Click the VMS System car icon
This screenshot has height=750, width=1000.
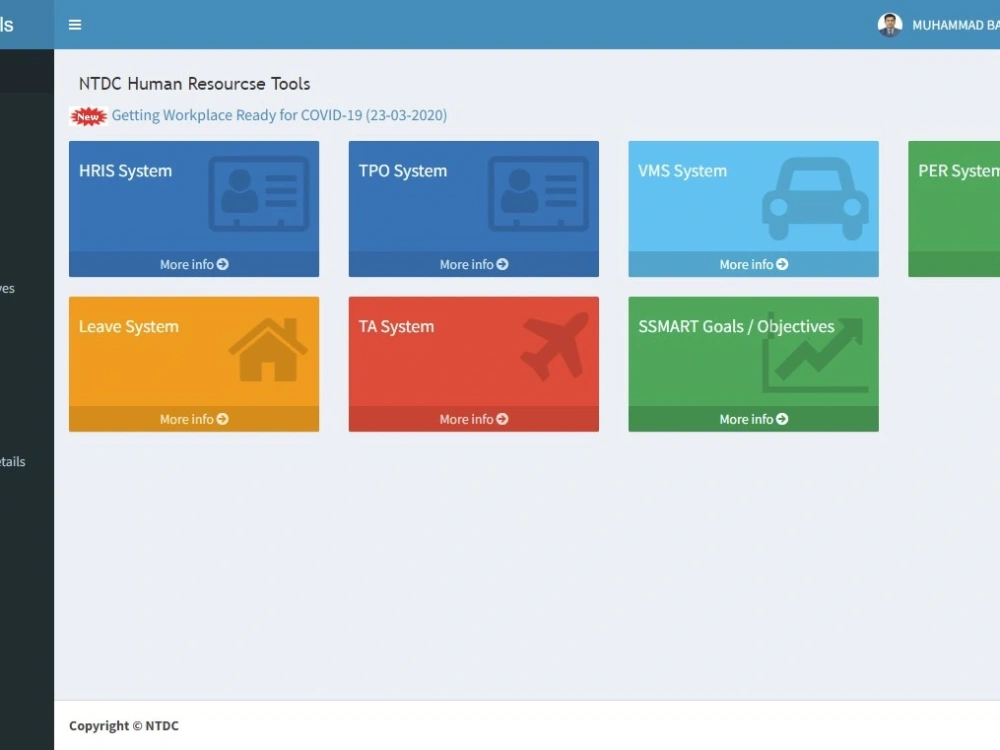coord(815,198)
